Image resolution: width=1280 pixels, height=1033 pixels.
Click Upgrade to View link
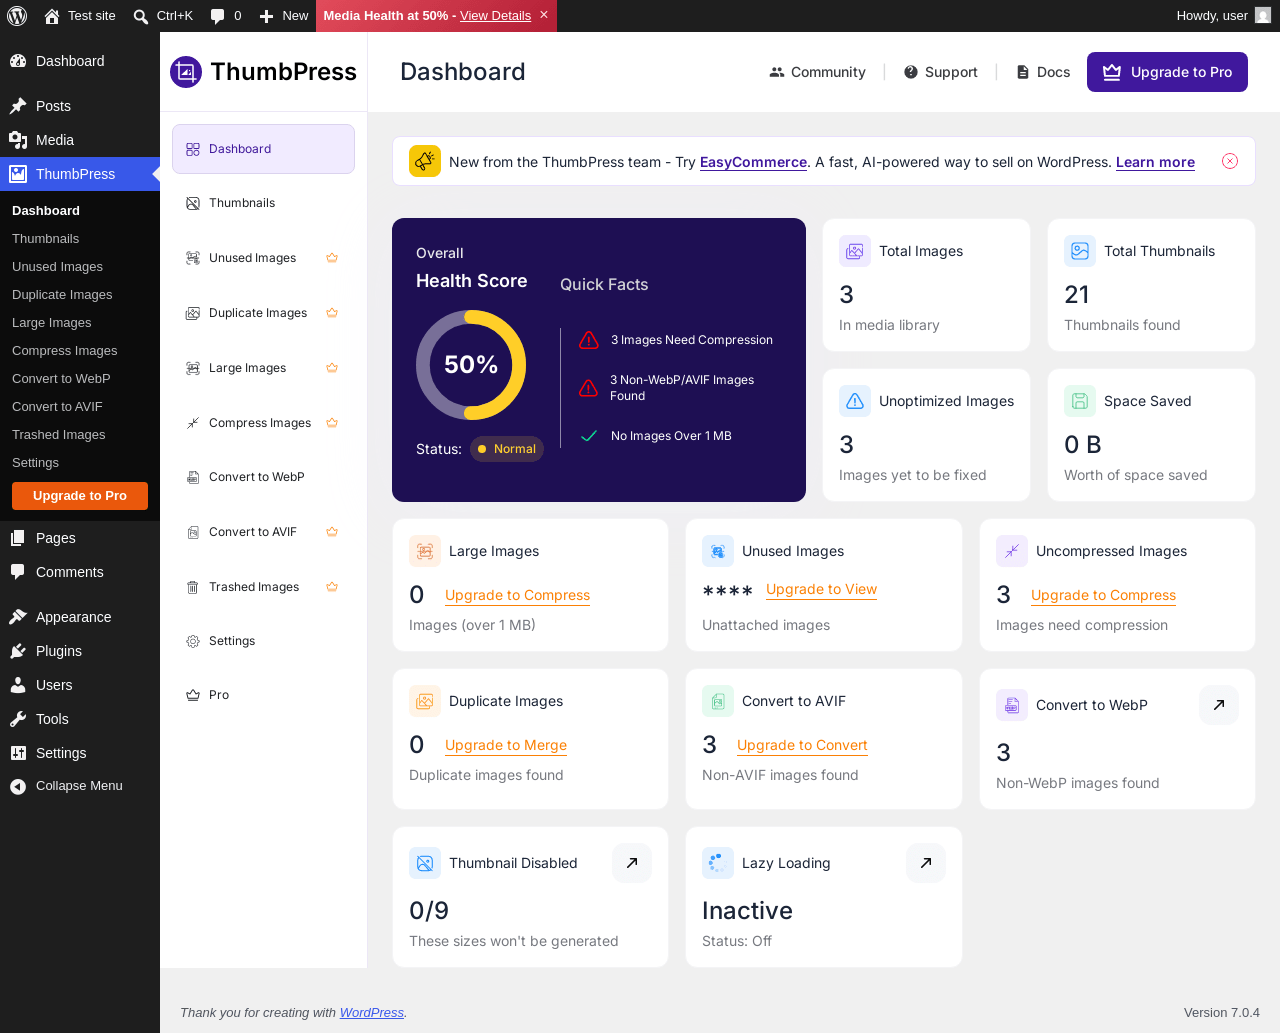point(821,589)
